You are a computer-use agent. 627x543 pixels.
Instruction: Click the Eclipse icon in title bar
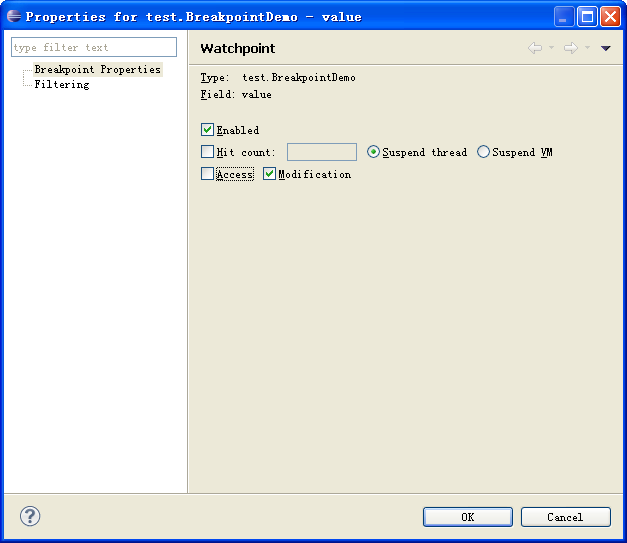point(14,16)
